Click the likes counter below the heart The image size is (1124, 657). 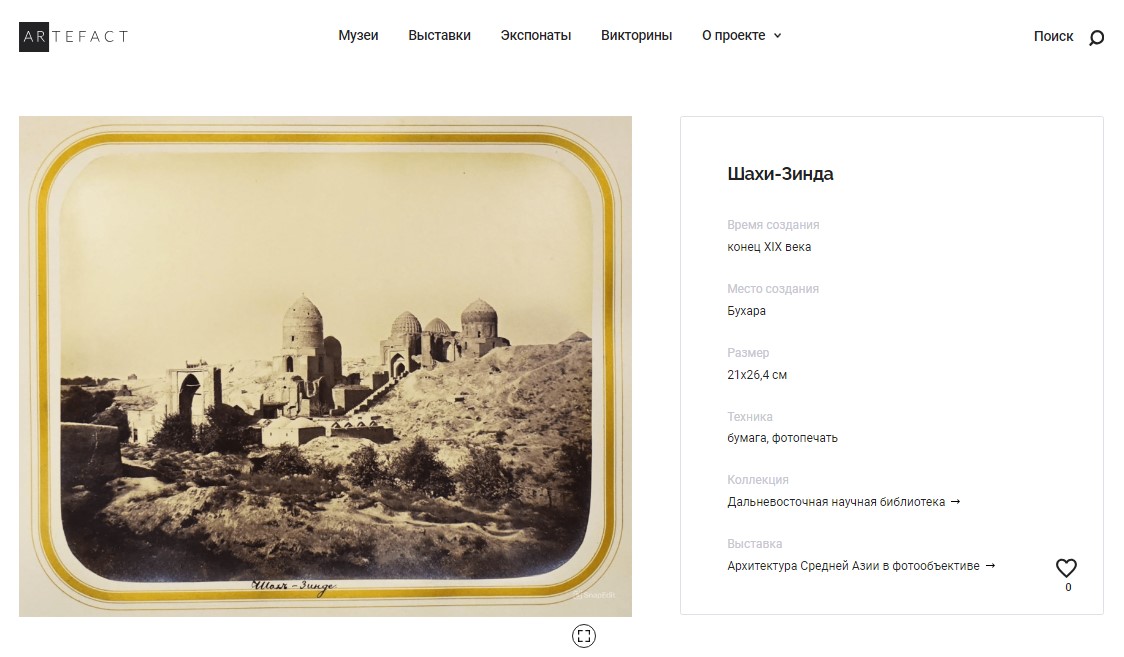1068,588
